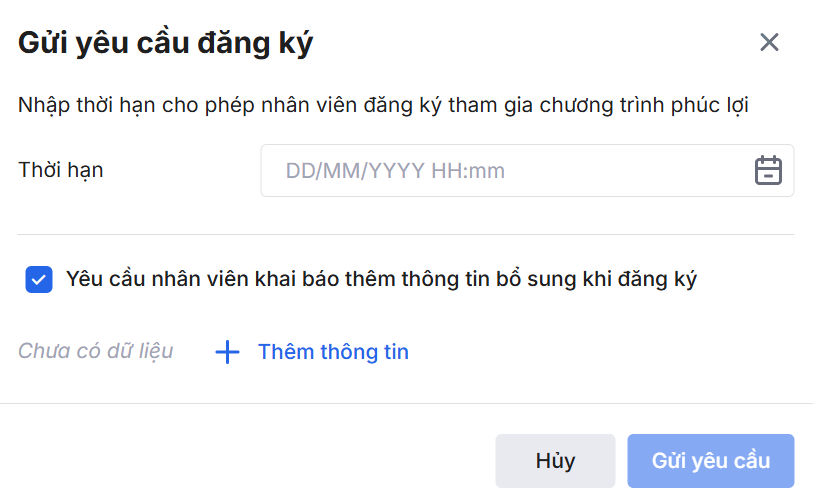Click the DD/MM/YYYY HH:mm placeholder text
Viewport: 813px width, 504px height.
coord(395,171)
